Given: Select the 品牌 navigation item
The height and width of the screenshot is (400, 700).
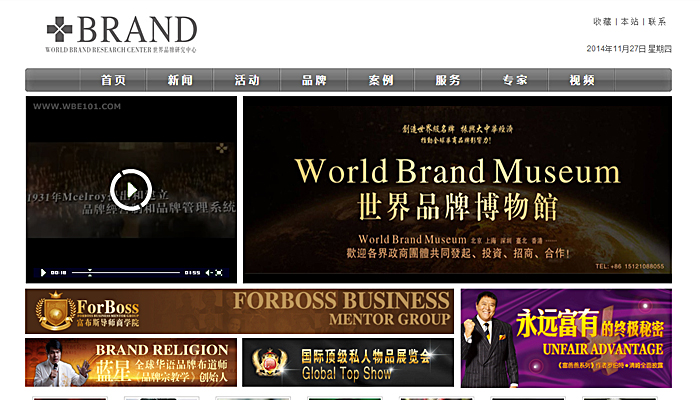Looking at the screenshot, I should 314,80.
